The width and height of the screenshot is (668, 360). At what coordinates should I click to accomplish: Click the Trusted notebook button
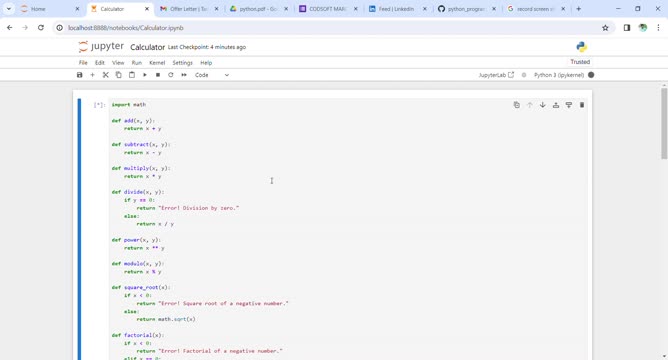pos(580,62)
